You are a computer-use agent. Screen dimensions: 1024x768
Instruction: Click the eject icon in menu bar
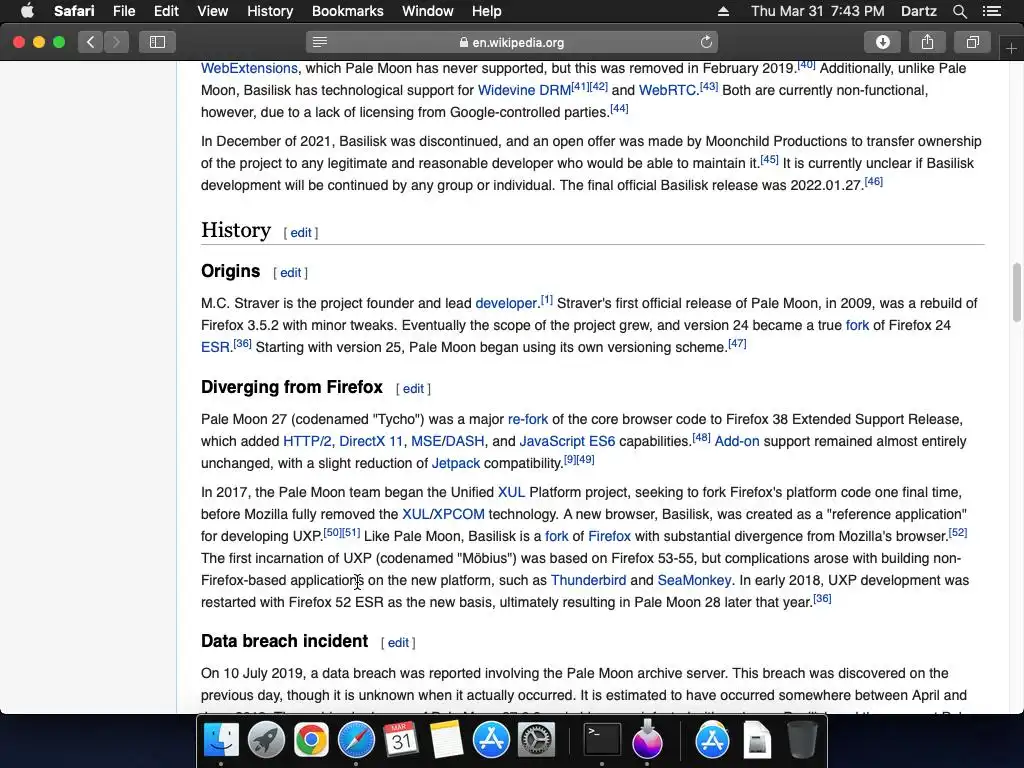click(723, 11)
